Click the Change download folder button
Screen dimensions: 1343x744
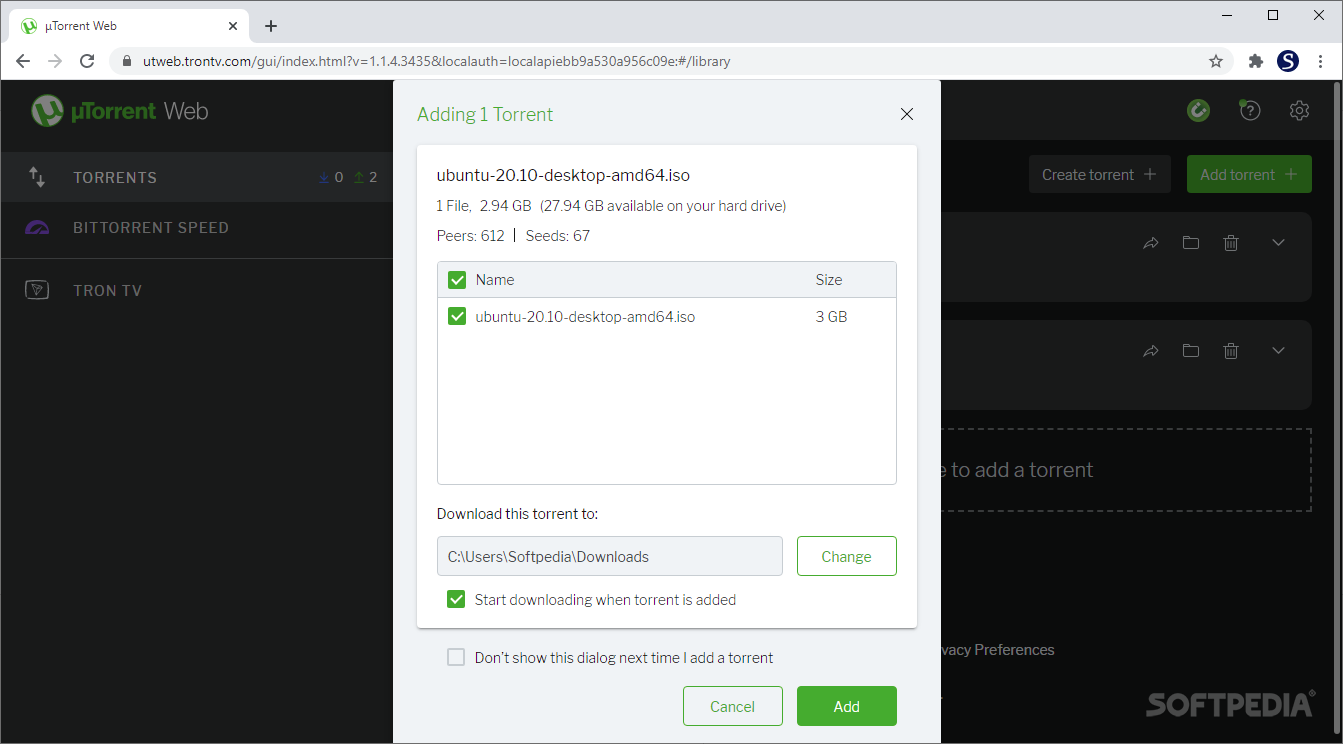click(x=847, y=556)
